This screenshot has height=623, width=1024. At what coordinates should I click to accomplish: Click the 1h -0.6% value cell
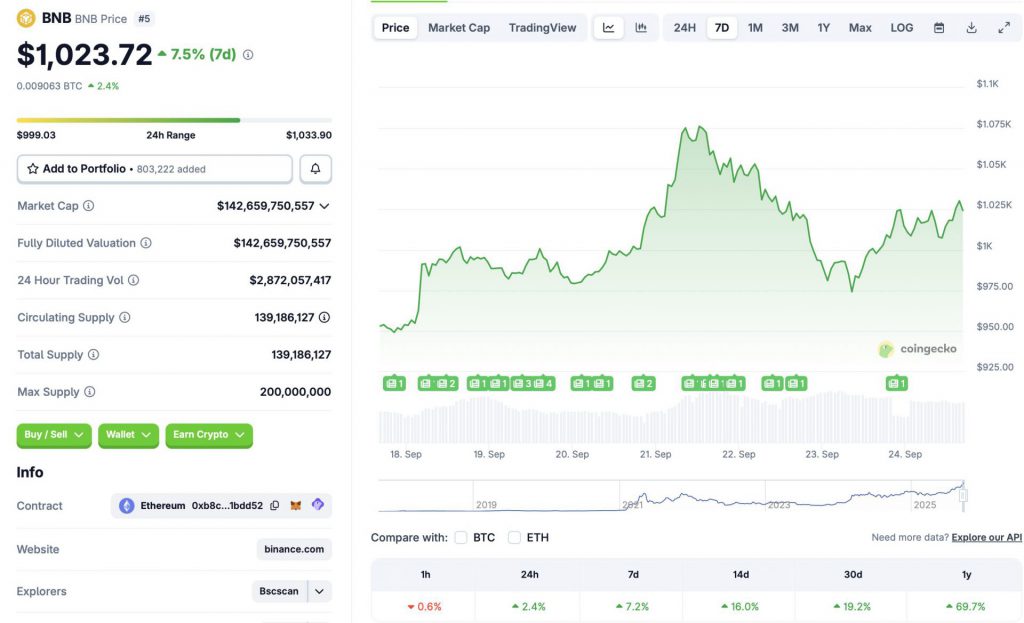(424, 607)
